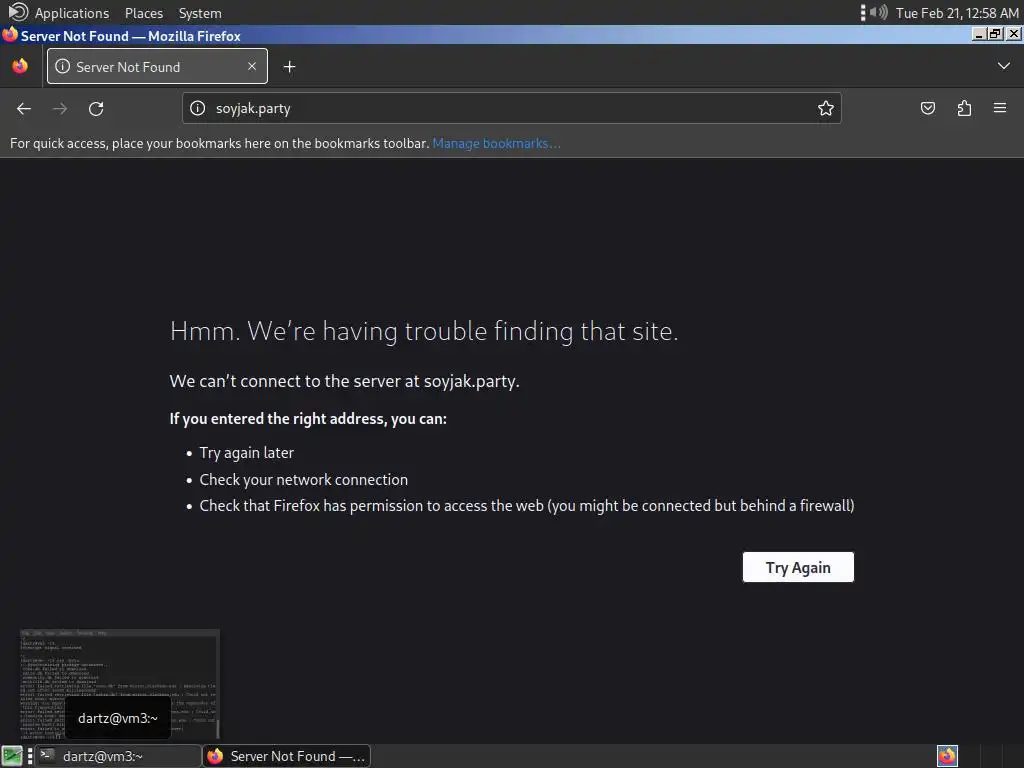Go back with the back arrow
This screenshot has height=768, width=1024.
24,108
